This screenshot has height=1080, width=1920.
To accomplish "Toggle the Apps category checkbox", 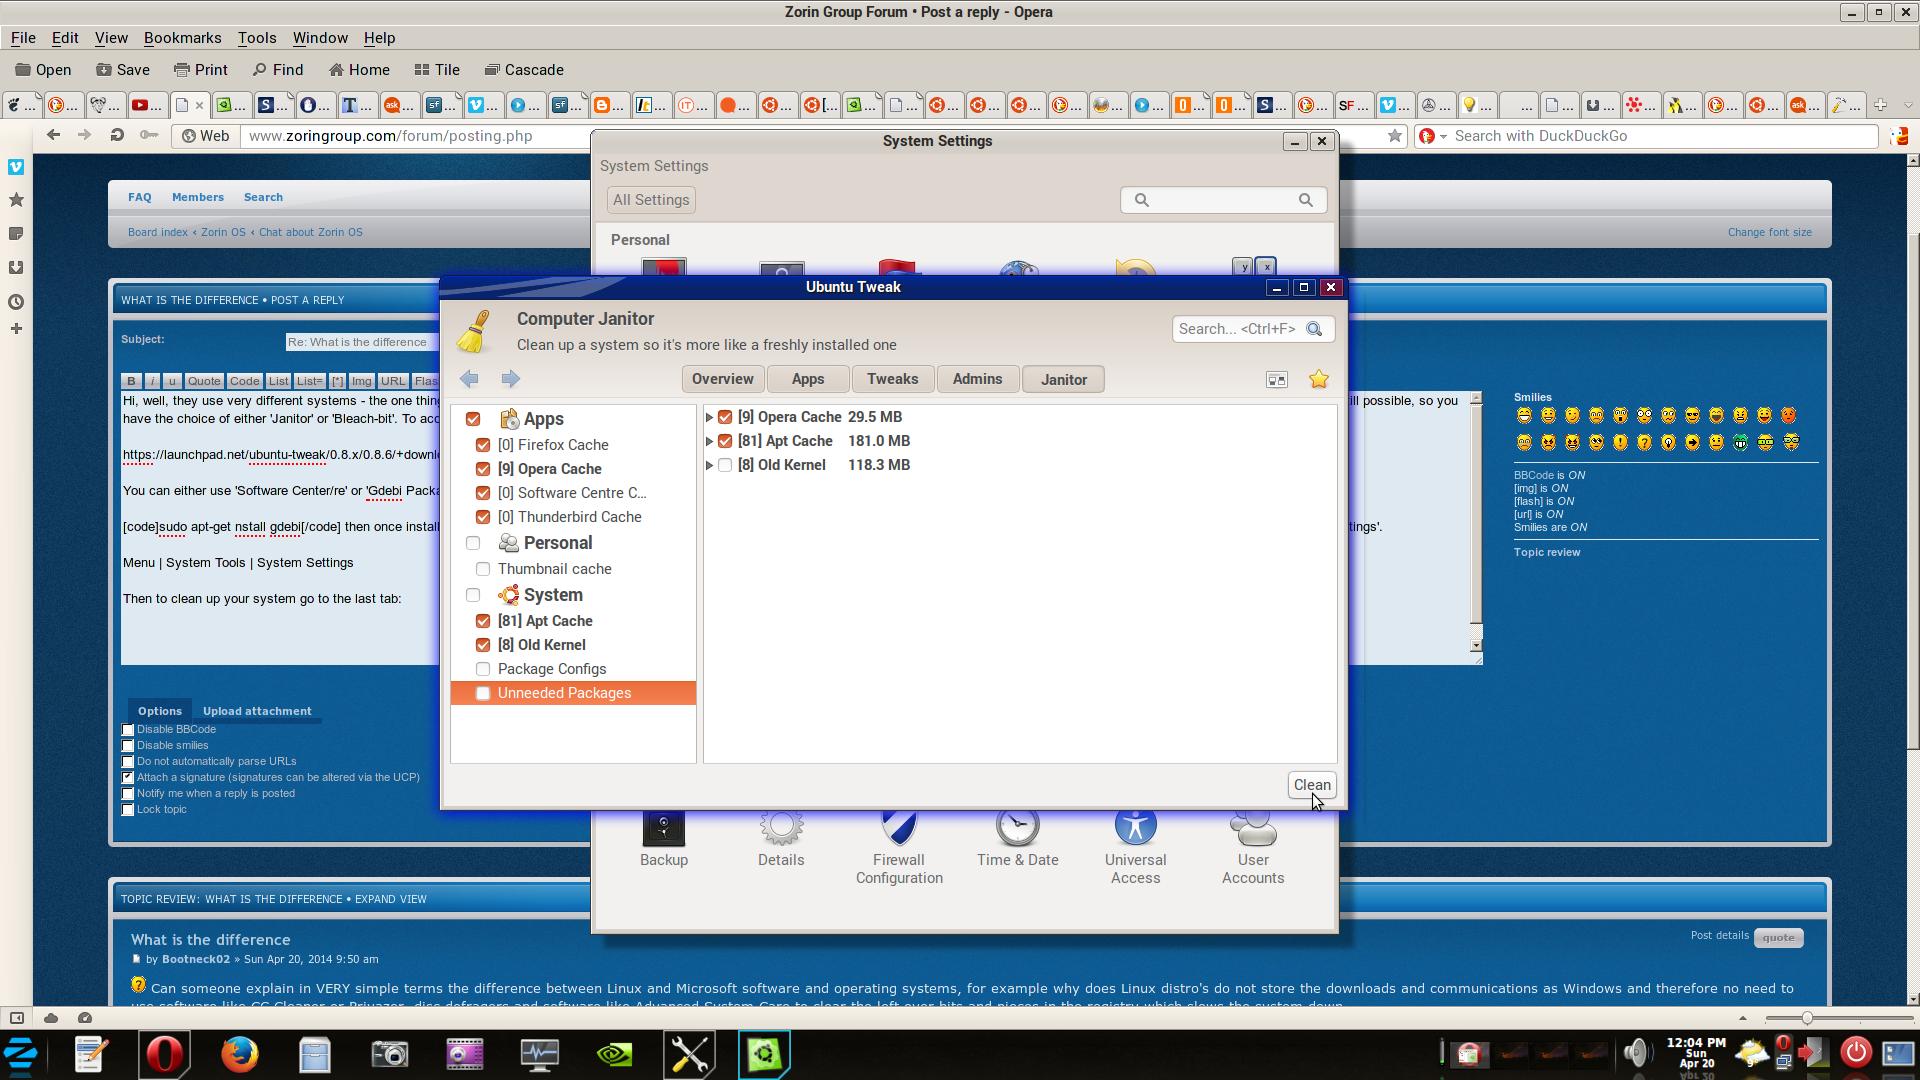I will pyautogui.click(x=473, y=419).
